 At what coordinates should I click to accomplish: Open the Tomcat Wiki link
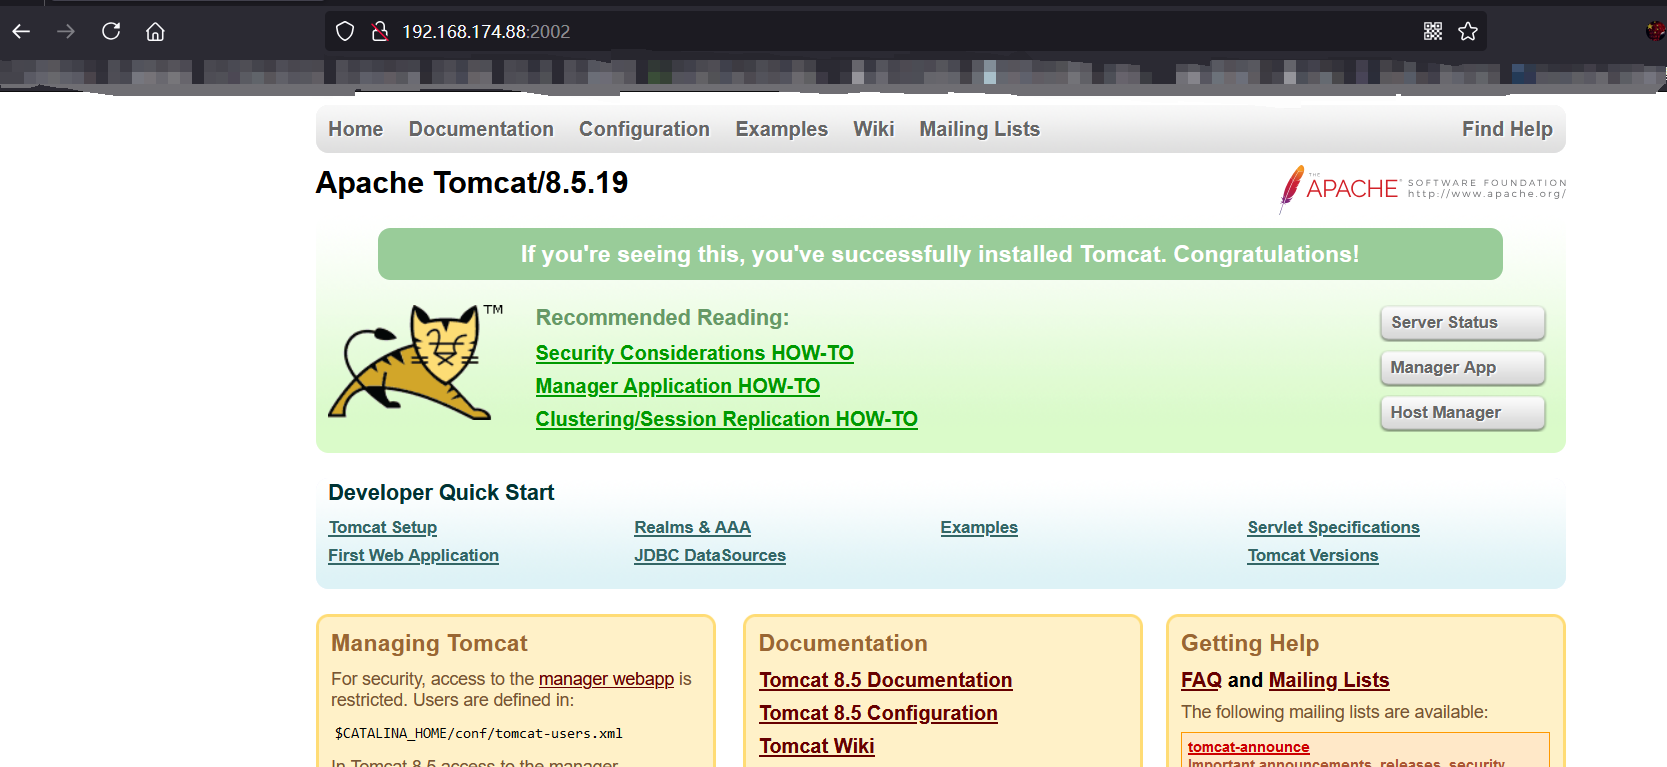pos(816,746)
